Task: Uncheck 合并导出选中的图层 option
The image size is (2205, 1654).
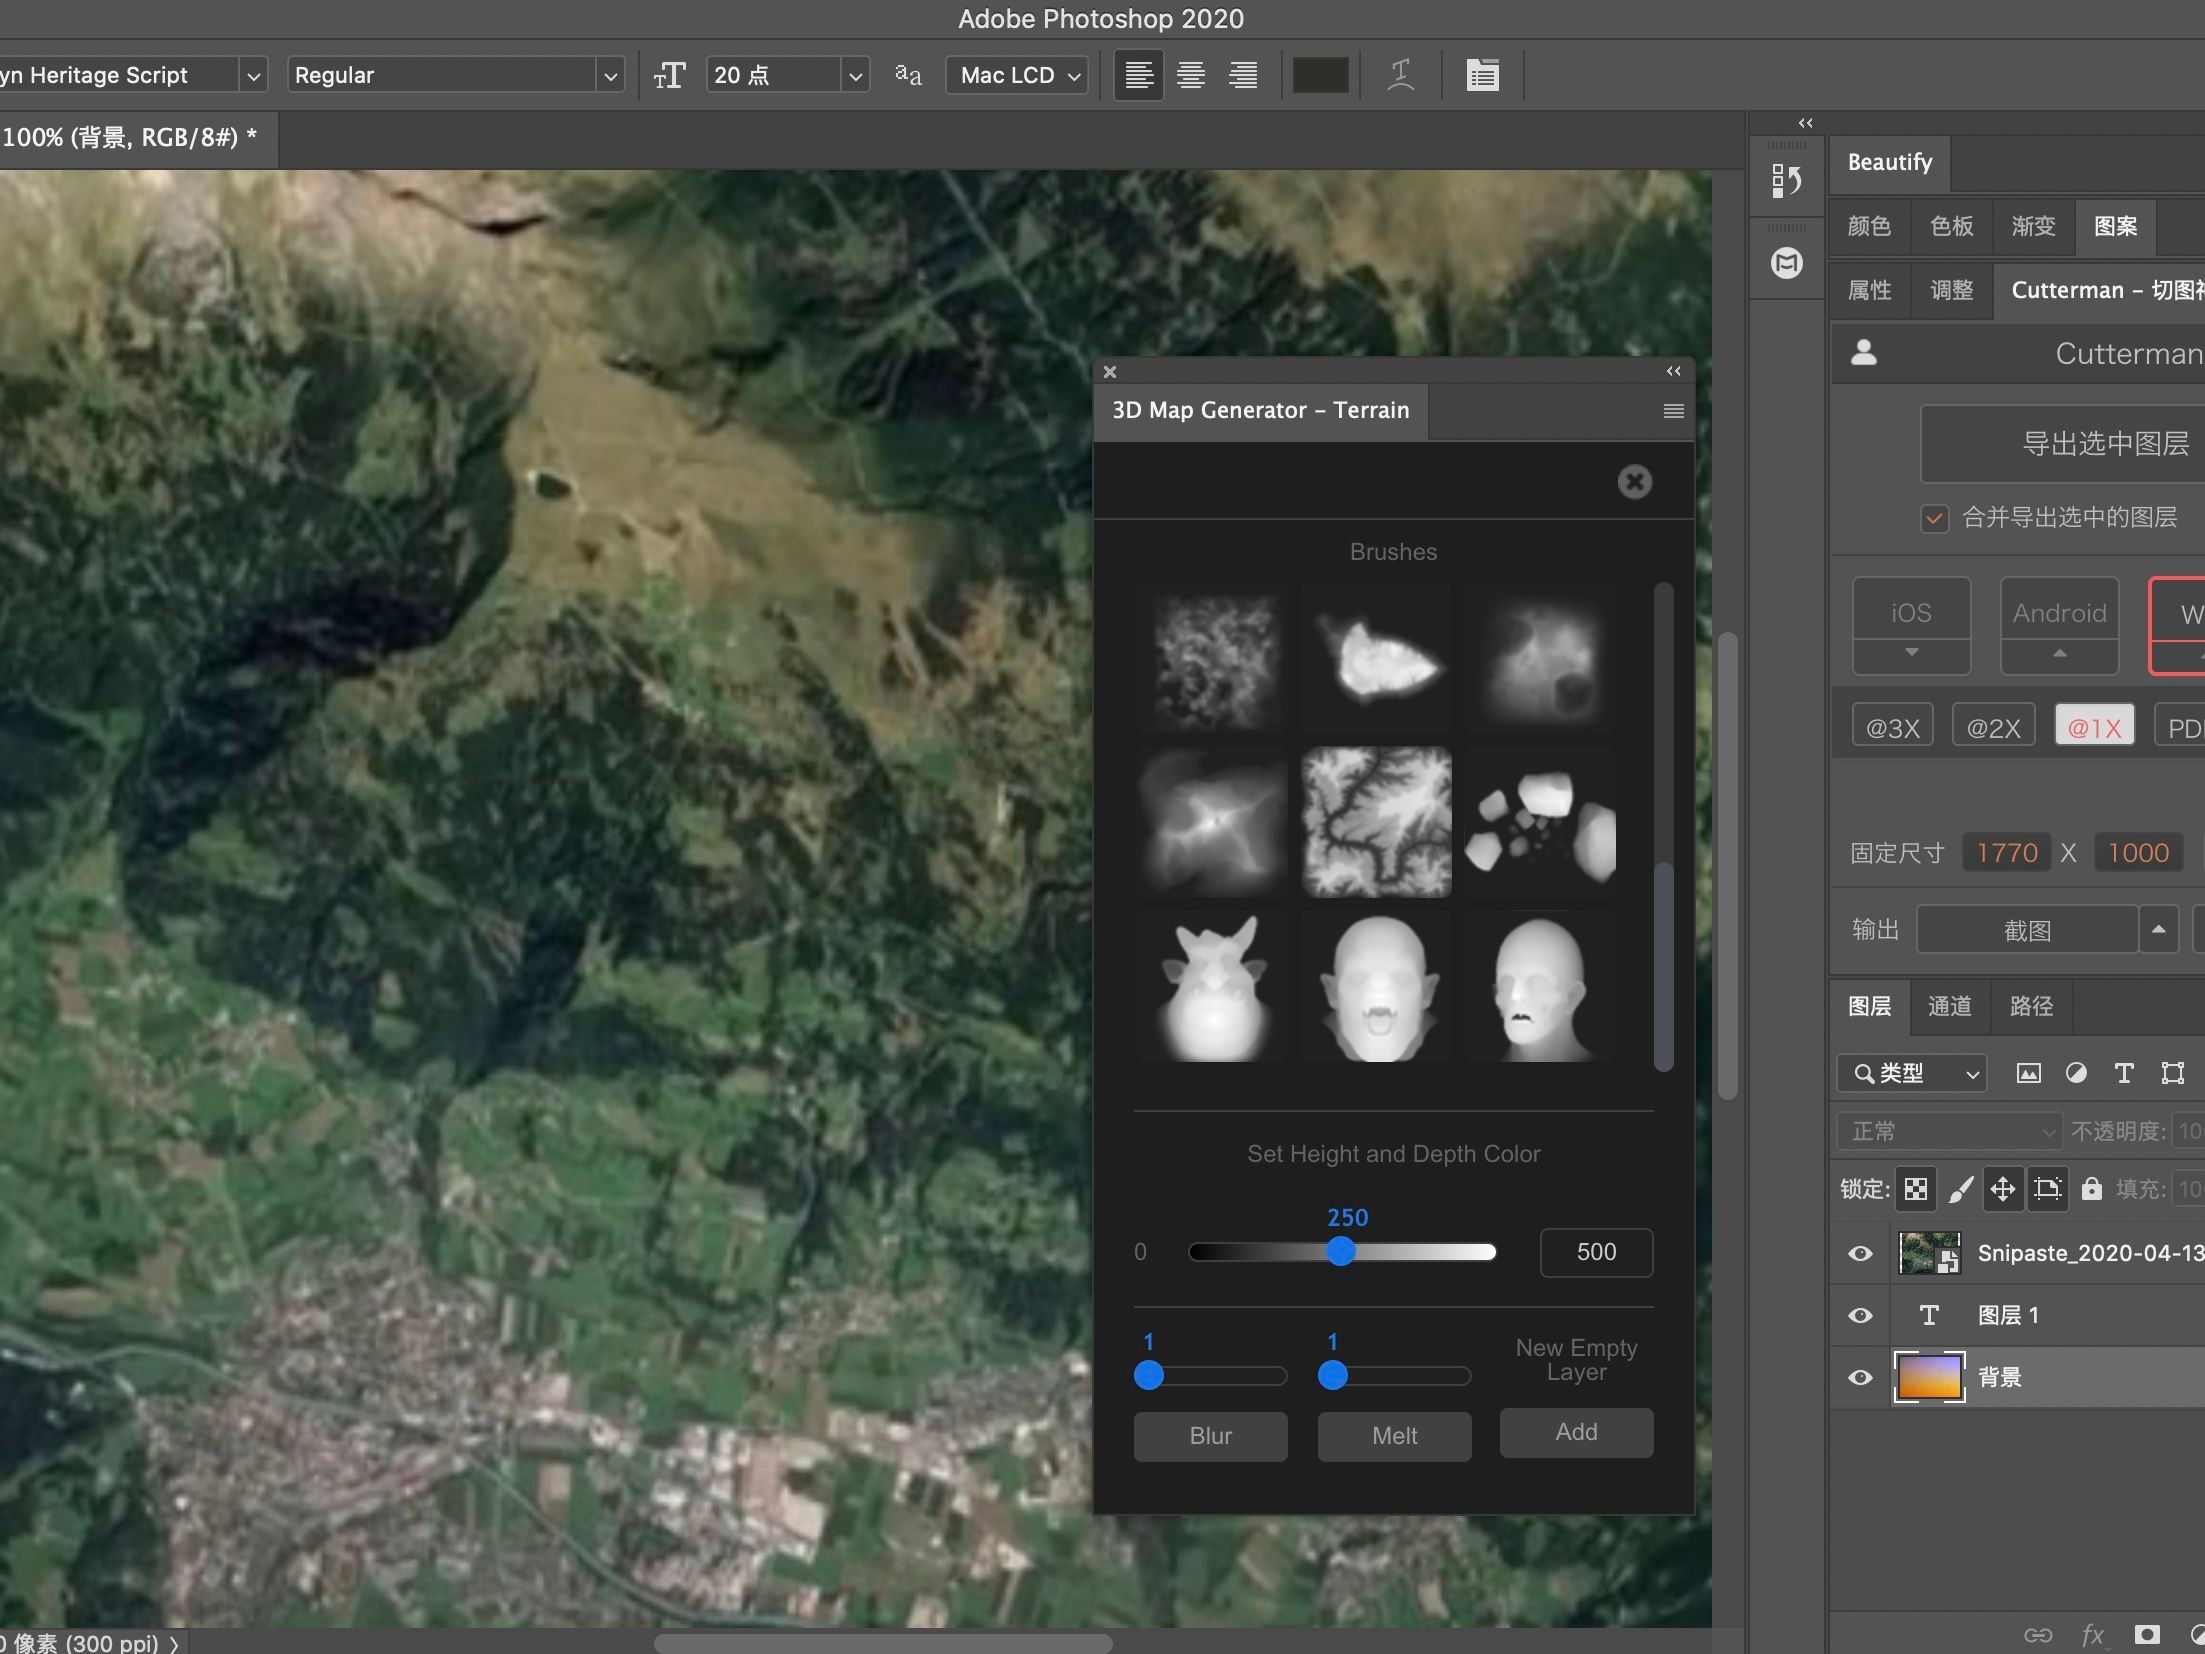Action: [x=1934, y=518]
